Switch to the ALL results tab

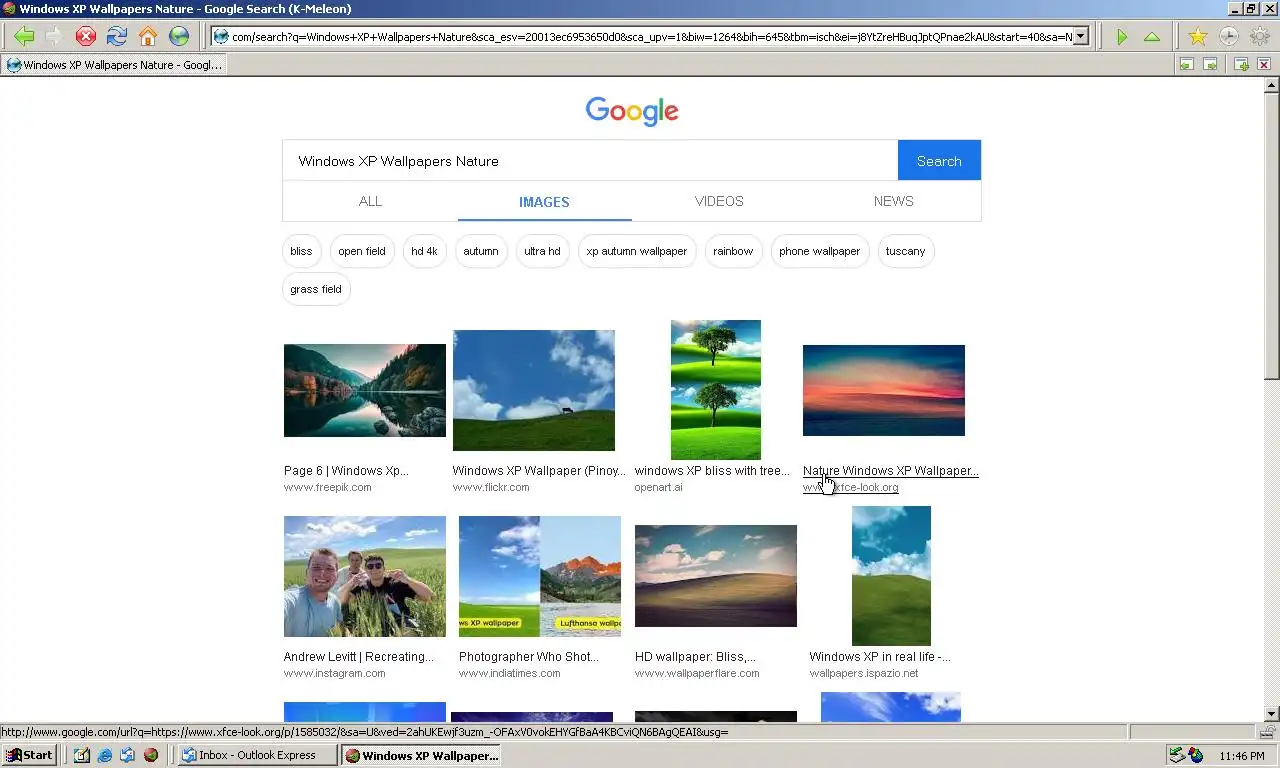pyautogui.click(x=370, y=201)
